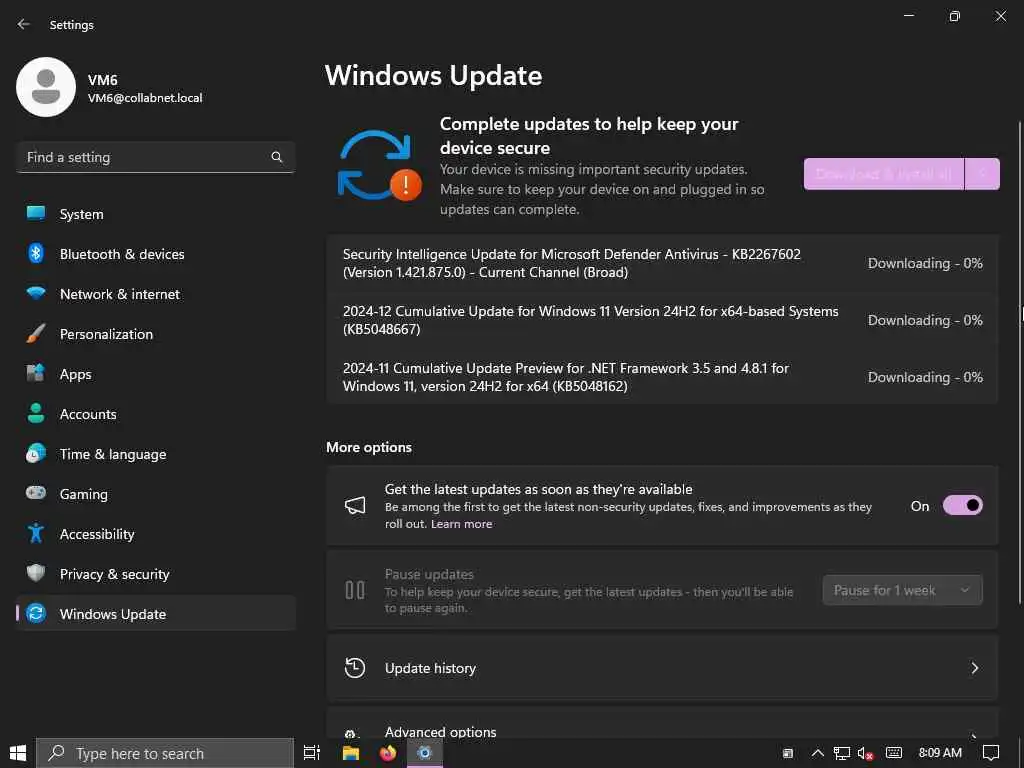Click the Personalization paintbrush icon

pyautogui.click(x=36, y=334)
